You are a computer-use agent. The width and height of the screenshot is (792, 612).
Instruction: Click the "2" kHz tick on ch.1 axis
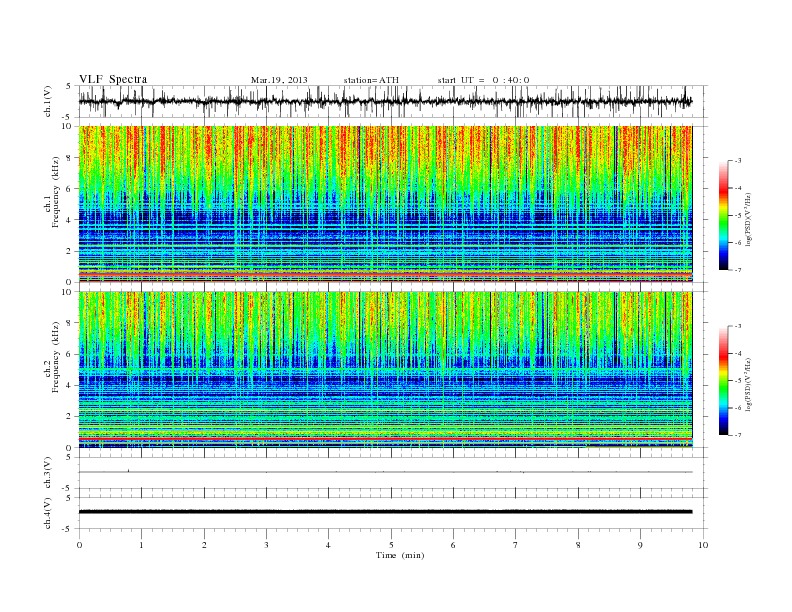(x=70, y=251)
